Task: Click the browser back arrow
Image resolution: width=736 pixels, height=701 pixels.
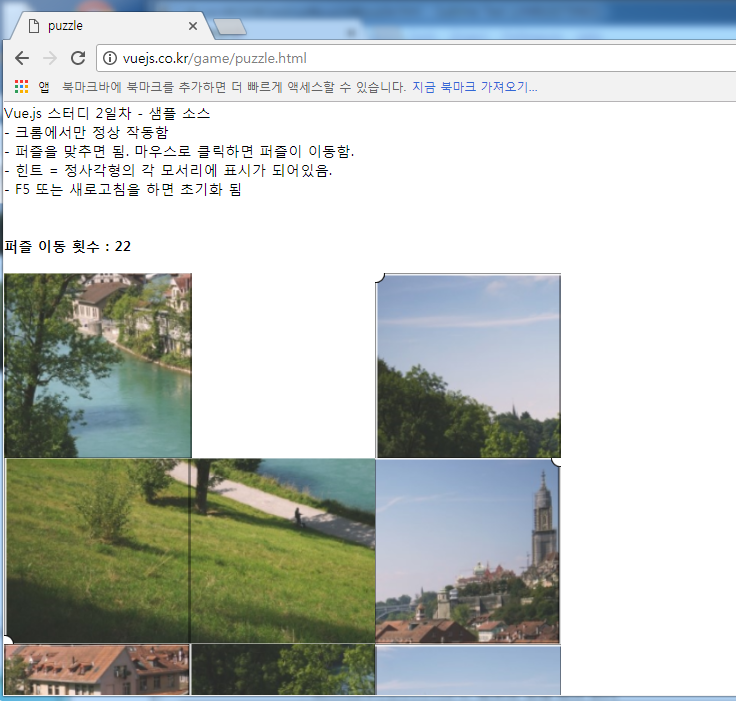Action: [x=22, y=58]
